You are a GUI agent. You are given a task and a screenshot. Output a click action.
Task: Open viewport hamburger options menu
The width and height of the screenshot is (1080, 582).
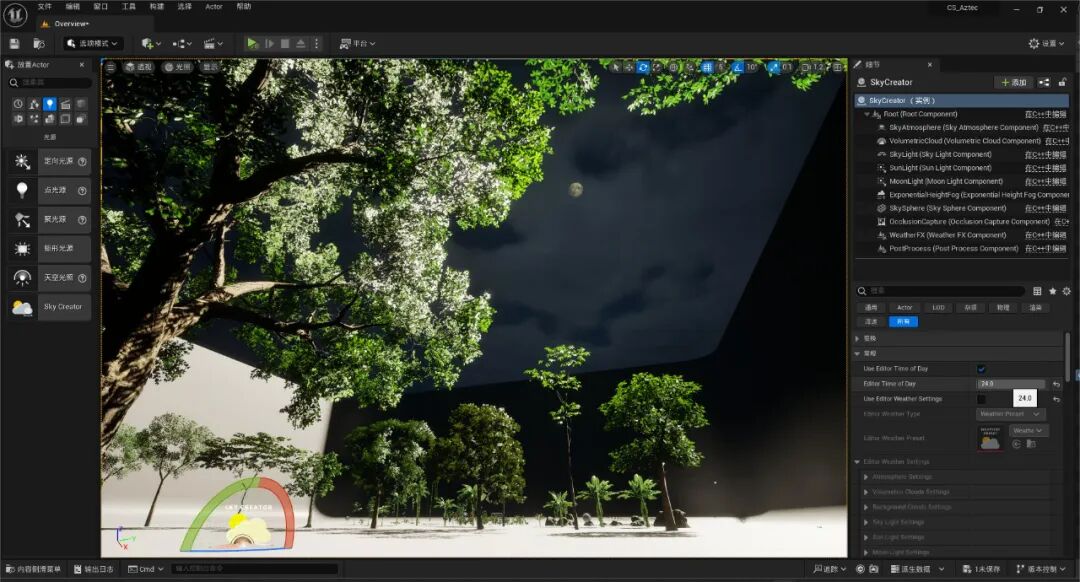(111, 67)
